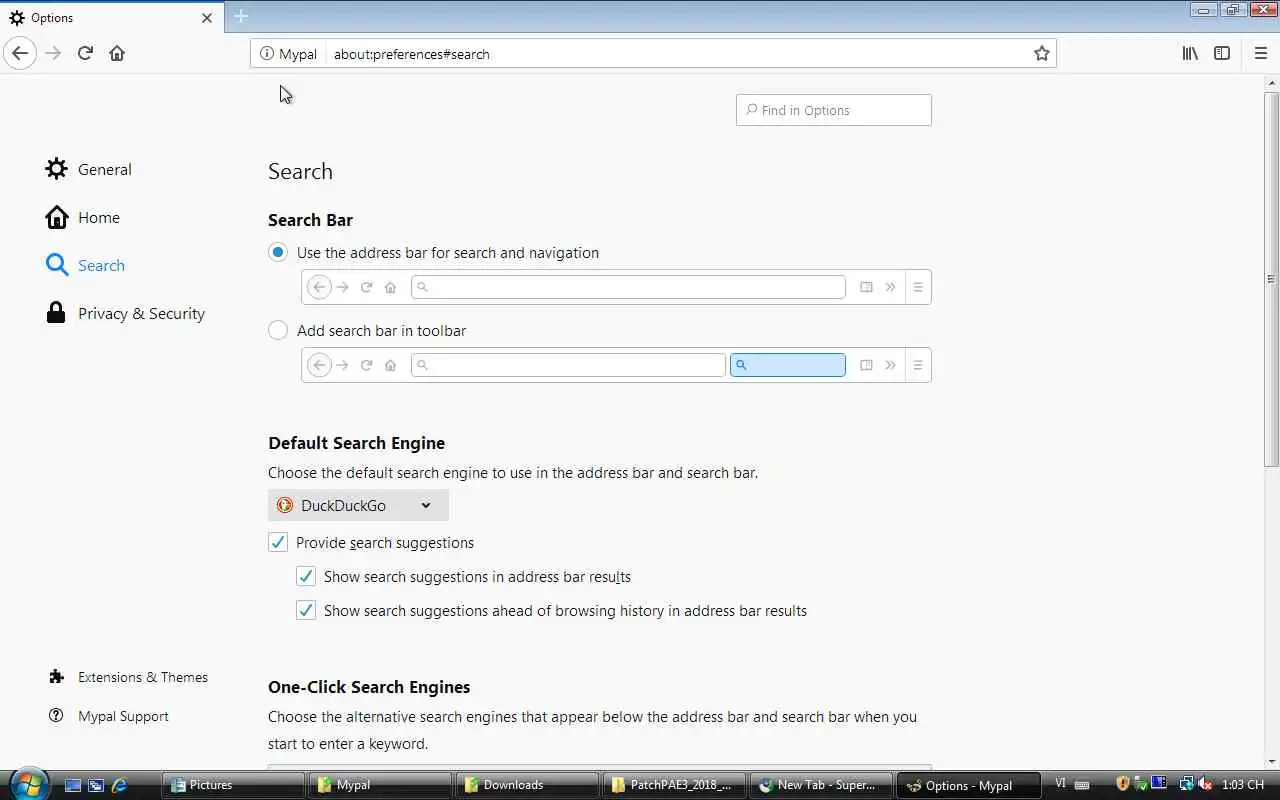Select the Options tab
The height and width of the screenshot is (800, 1280).
coord(110,17)
